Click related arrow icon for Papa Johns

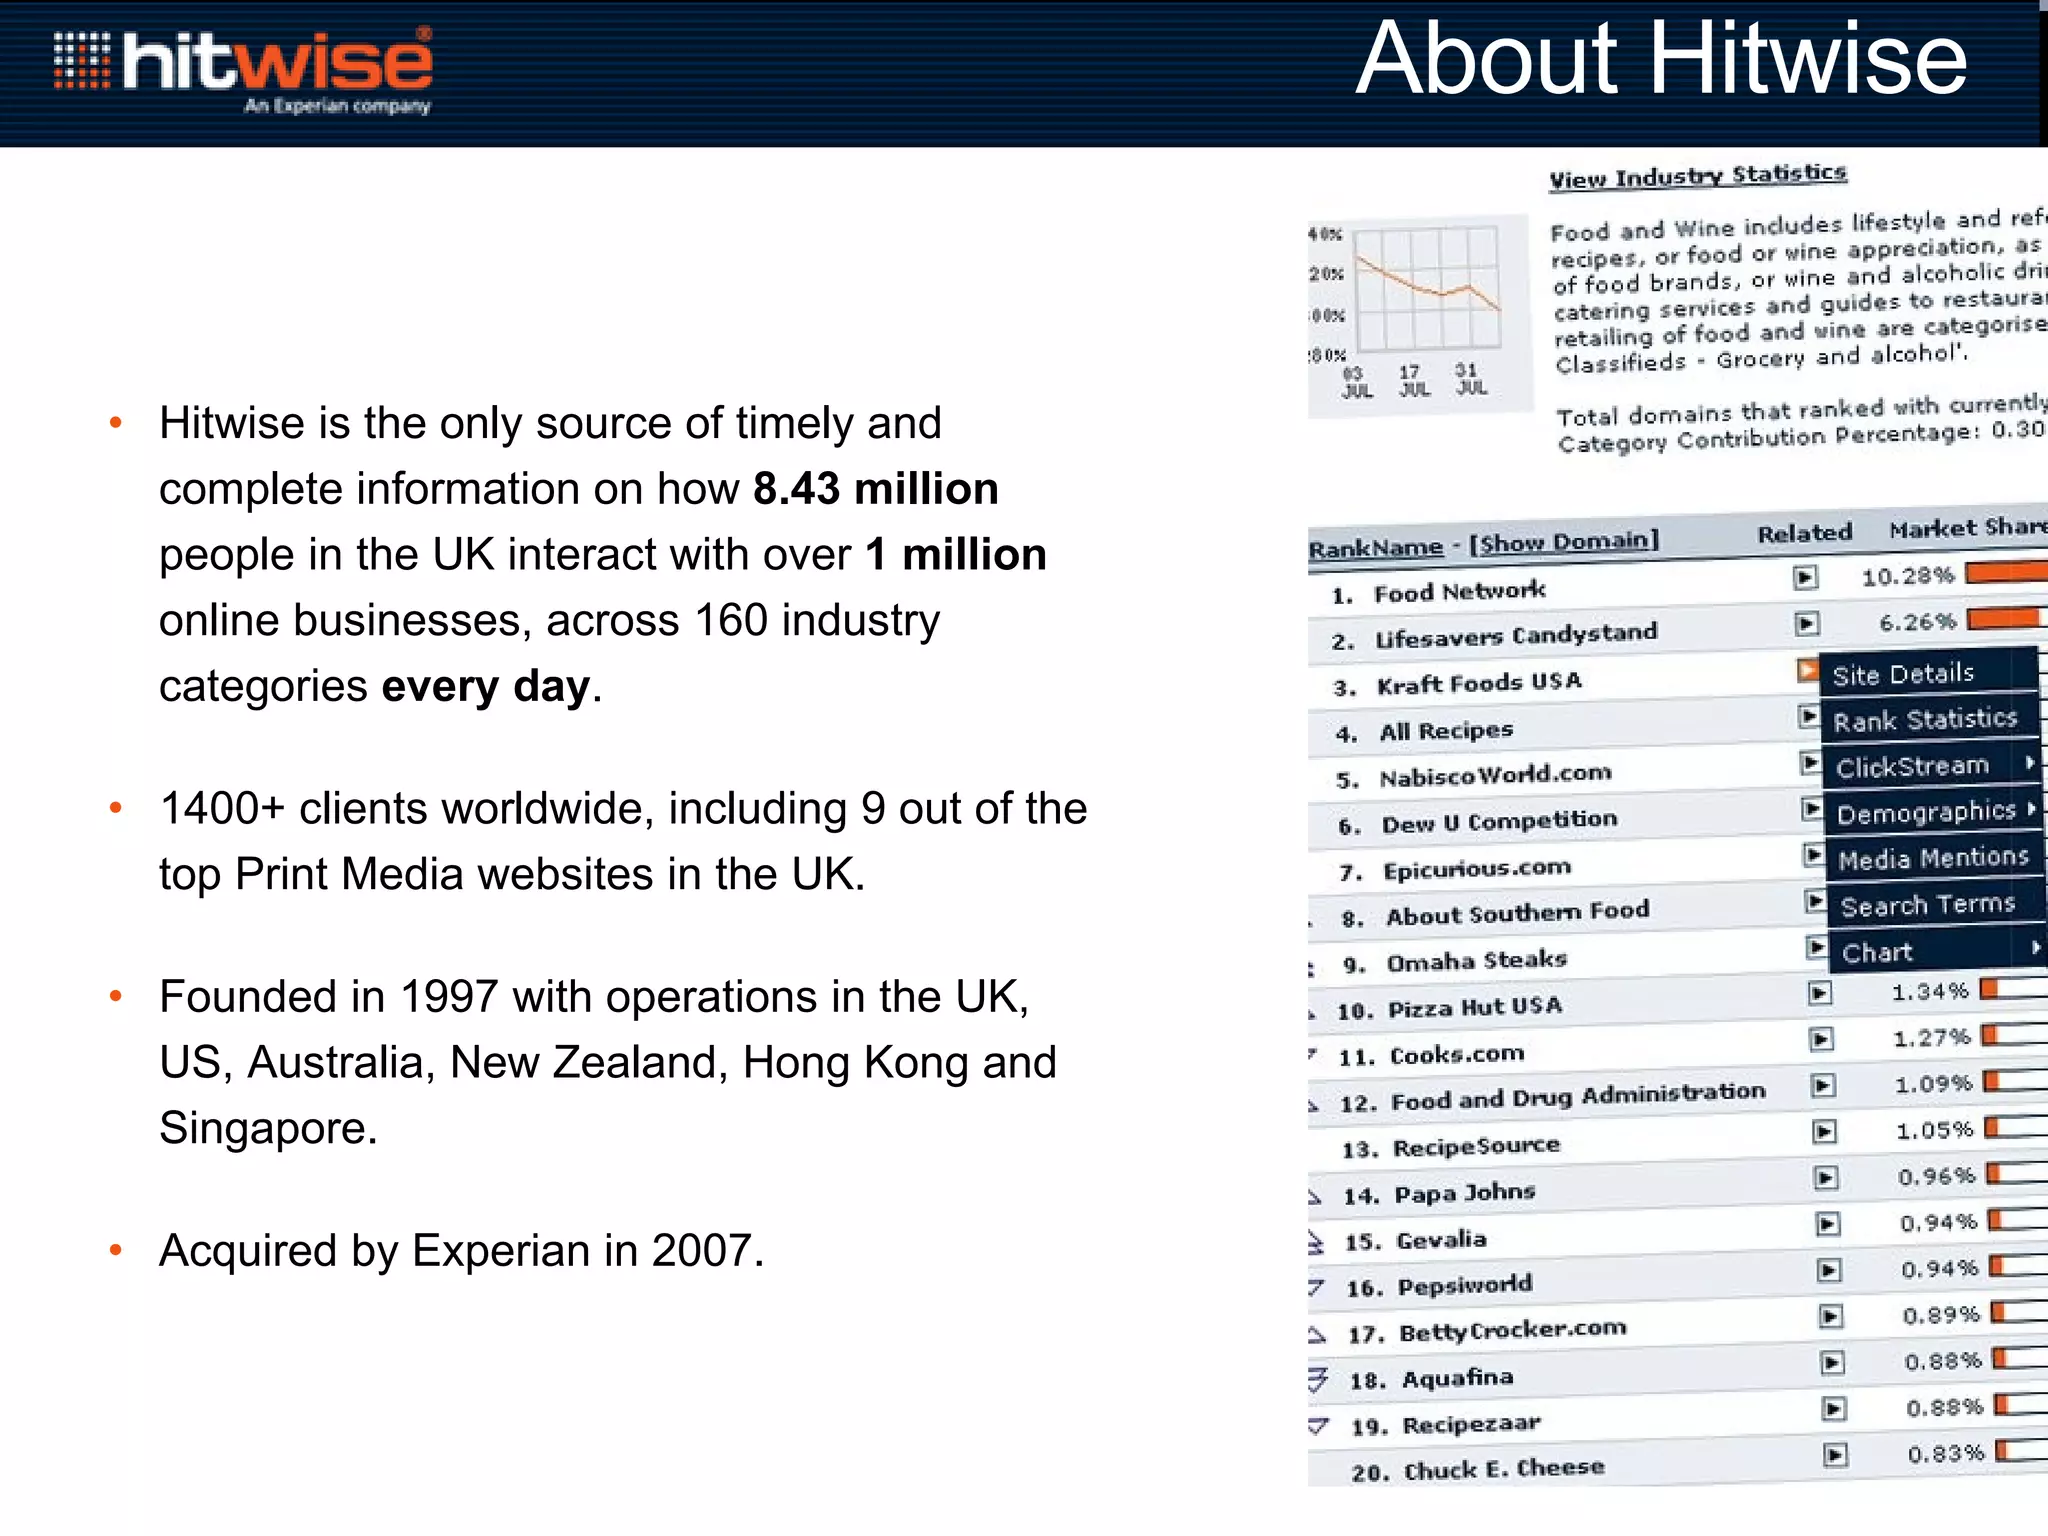pos(1826,1178)
